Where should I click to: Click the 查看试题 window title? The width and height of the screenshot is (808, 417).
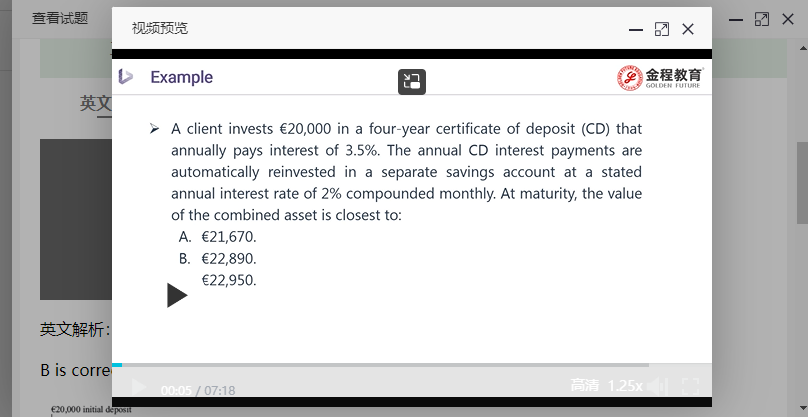pyautogui.click(x=60, y=18)
